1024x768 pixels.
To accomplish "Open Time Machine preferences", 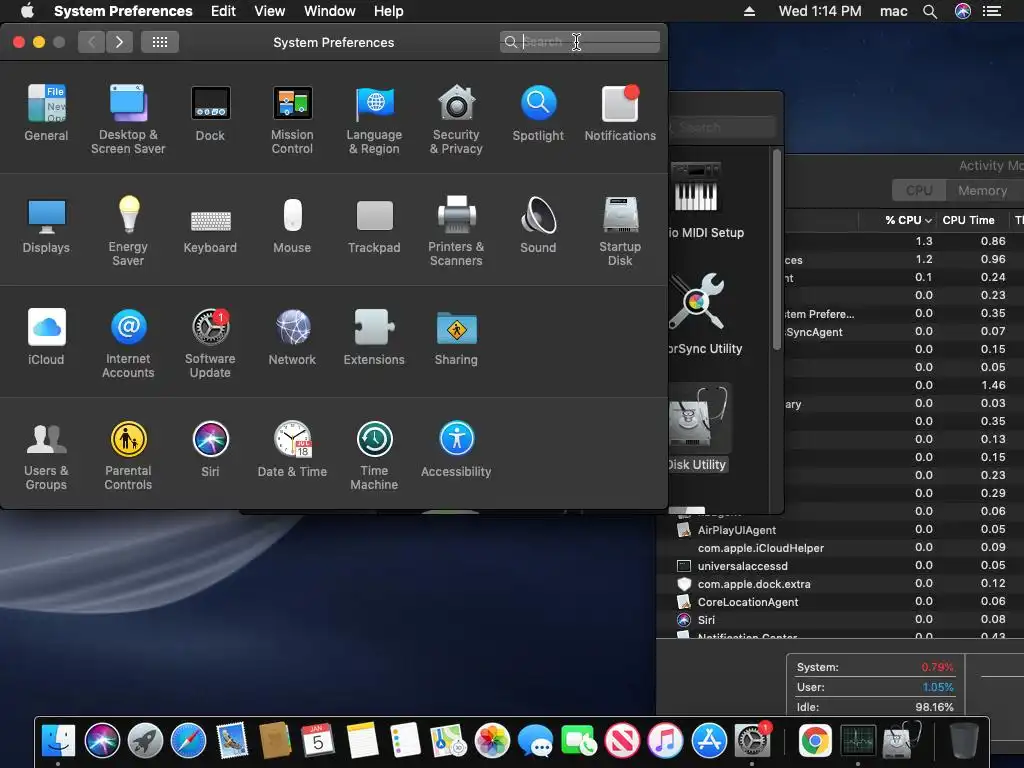I will pos(374,456).
